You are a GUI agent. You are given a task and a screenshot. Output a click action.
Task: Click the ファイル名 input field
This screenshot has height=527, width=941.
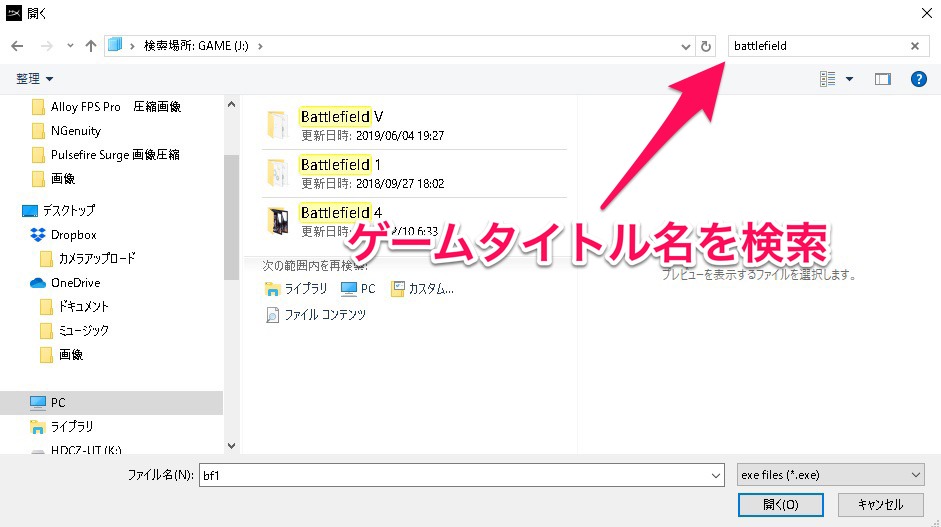454,475
